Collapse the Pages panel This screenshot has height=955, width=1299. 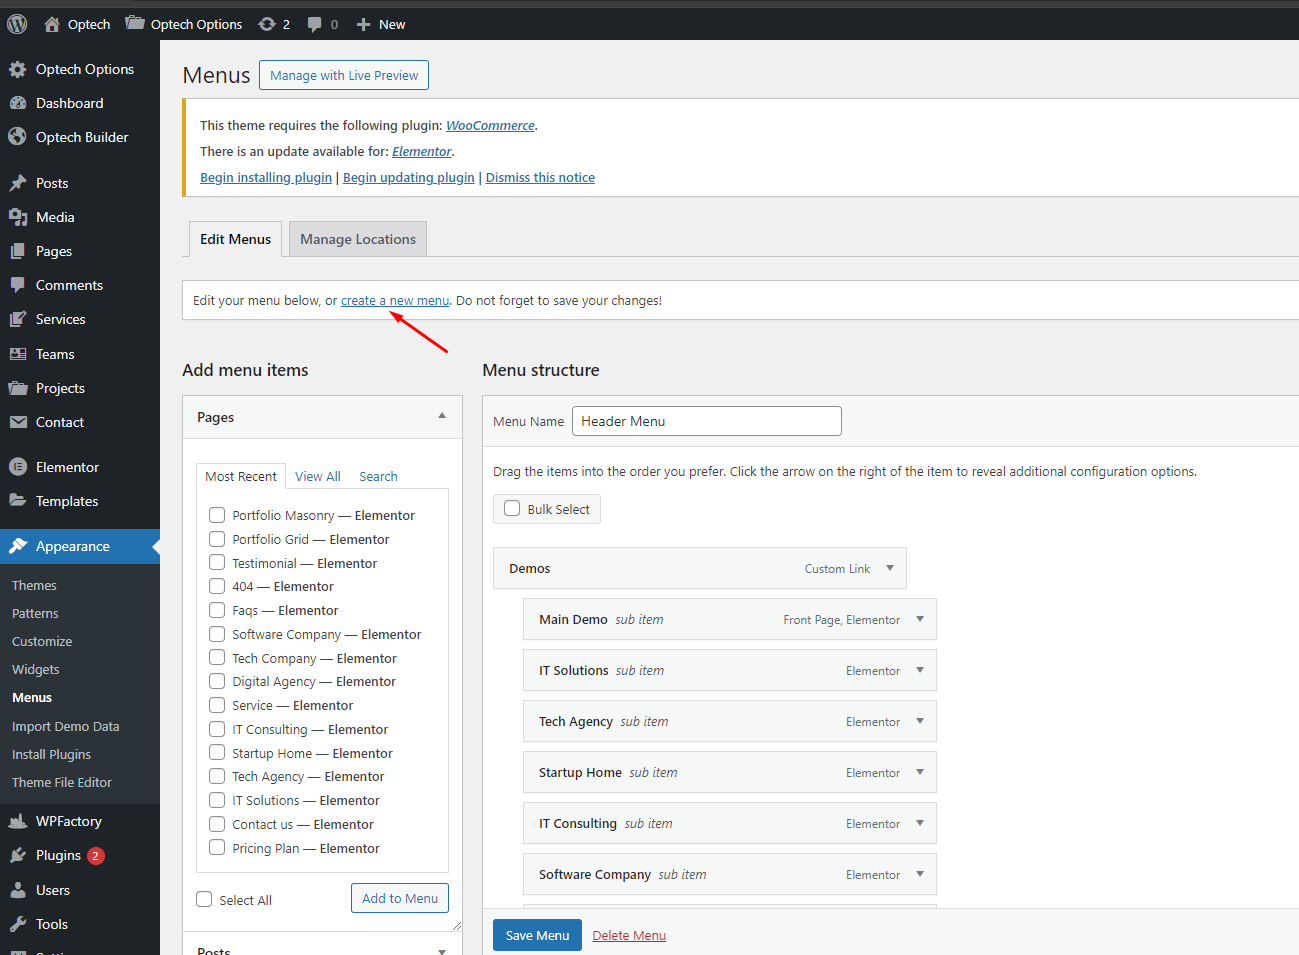pyautogui.click(x=442, y=416)
